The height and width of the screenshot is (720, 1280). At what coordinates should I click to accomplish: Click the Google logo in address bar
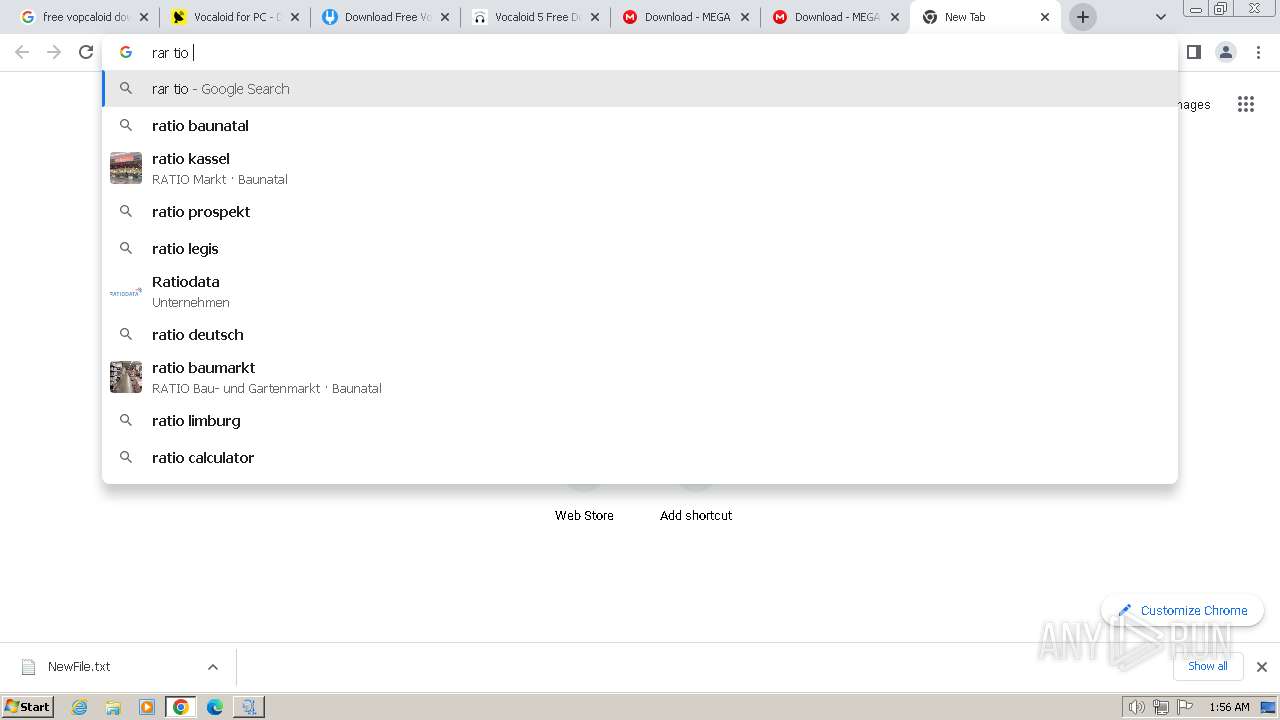(x=126, y=52)
